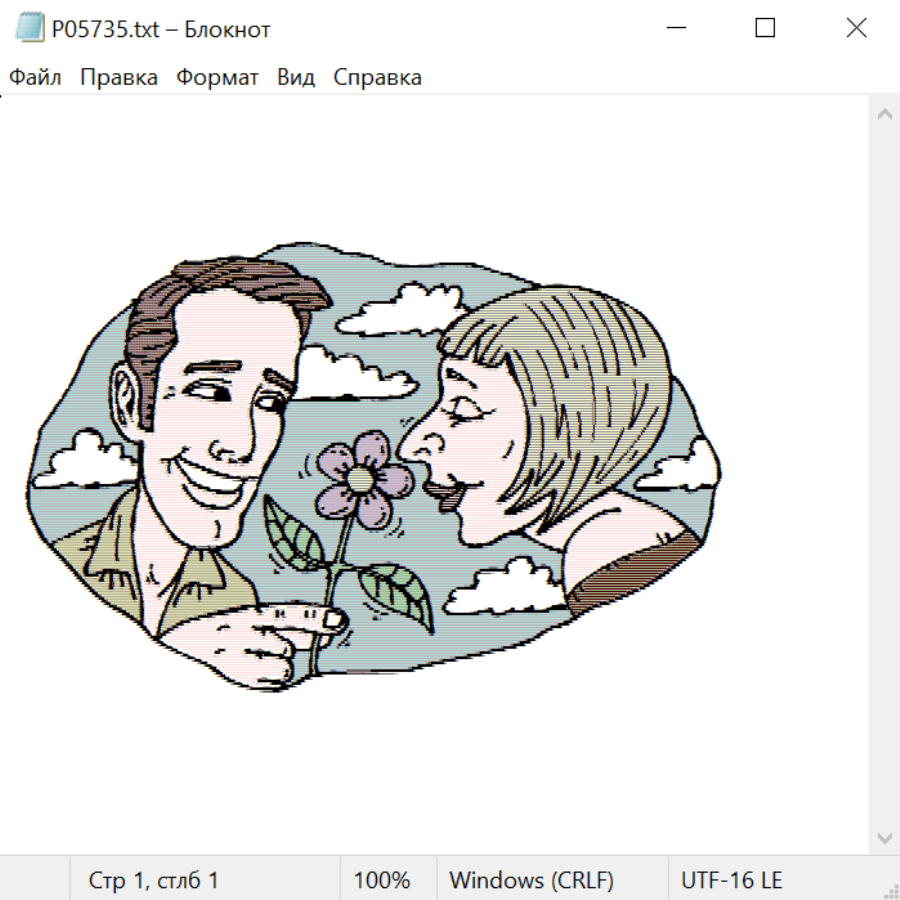Close the P05735.txt Notepad window
900x900 pixels.
856,29
